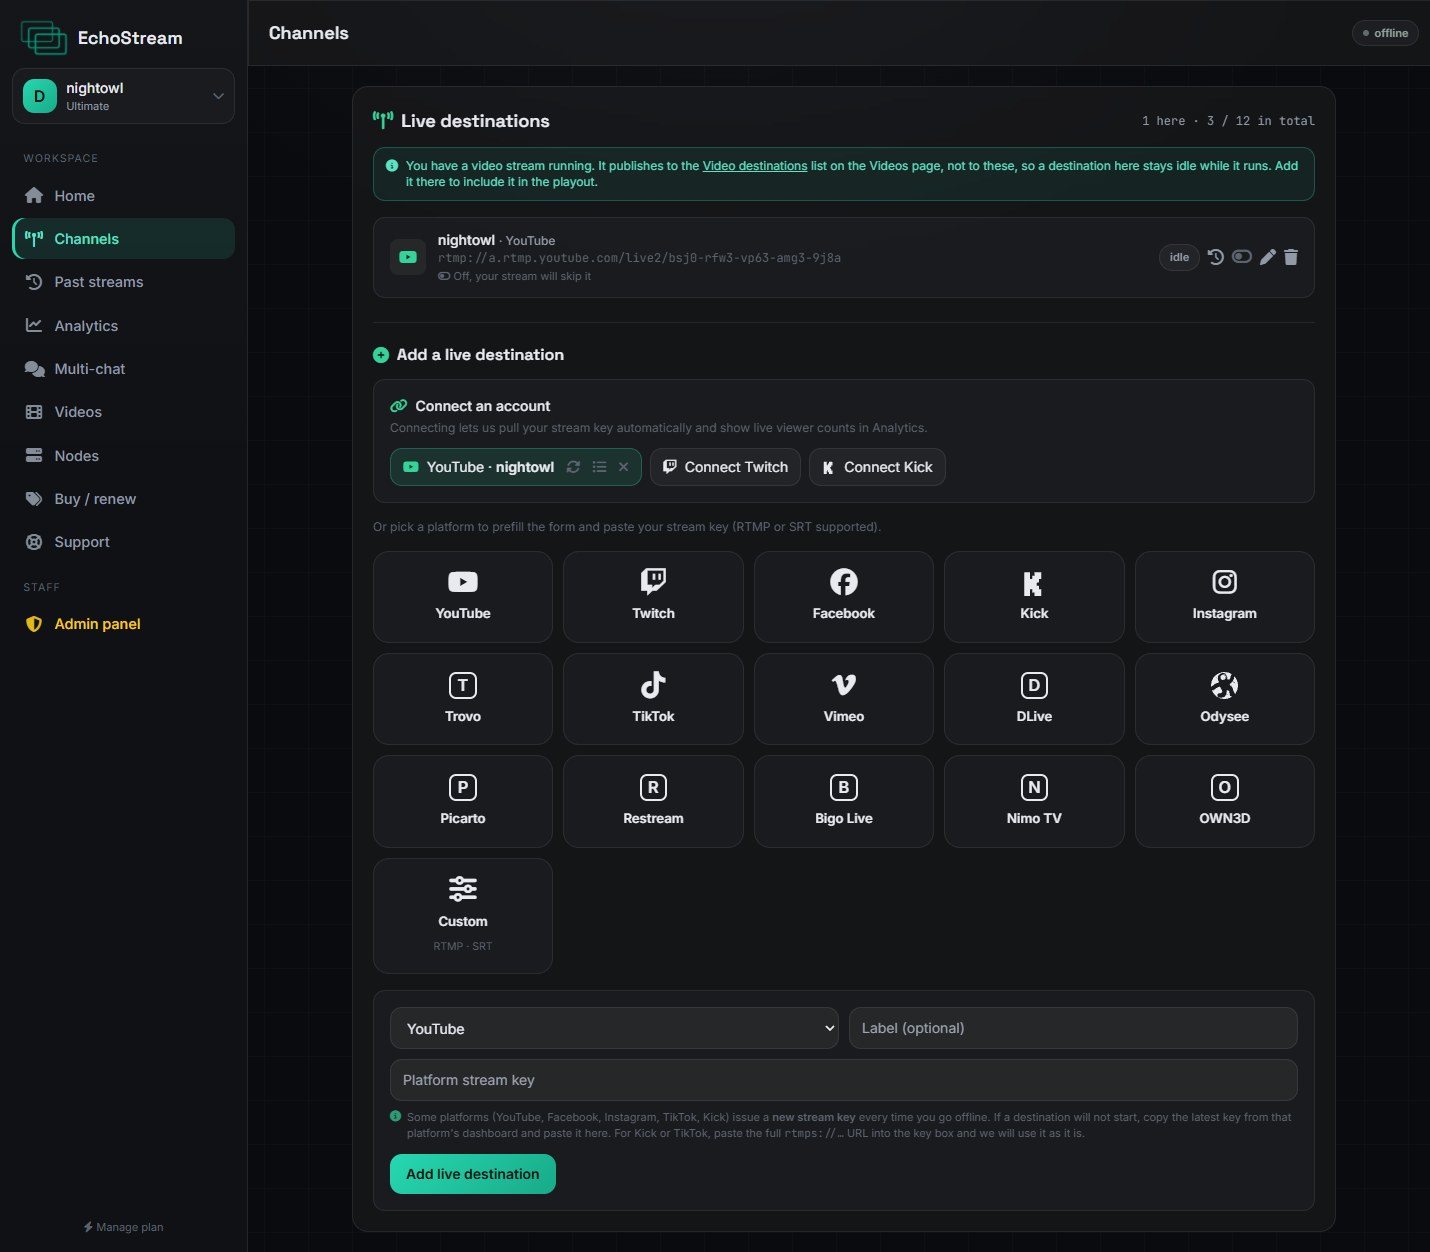Delete the nightowl YouTube destination
The image size is (1430, 1252).
[1291, 257]
